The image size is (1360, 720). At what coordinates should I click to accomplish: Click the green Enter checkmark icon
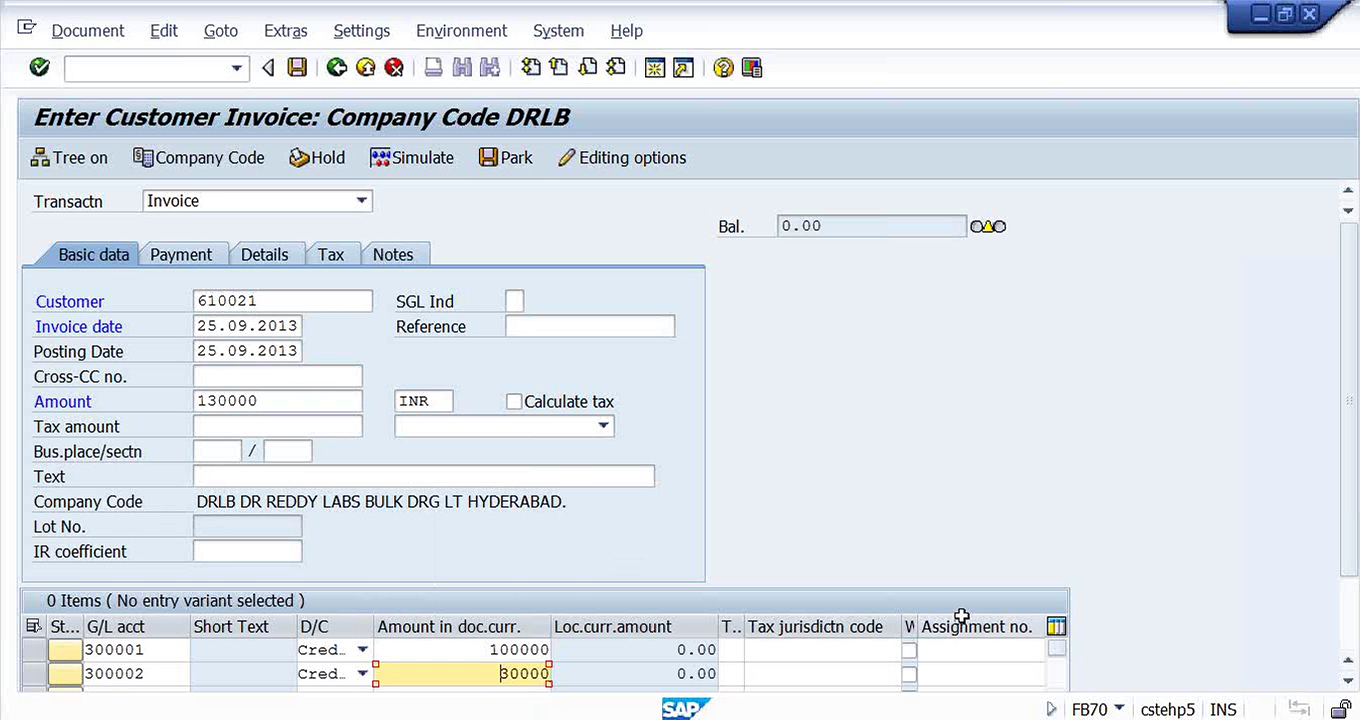[x=39, y=68]
